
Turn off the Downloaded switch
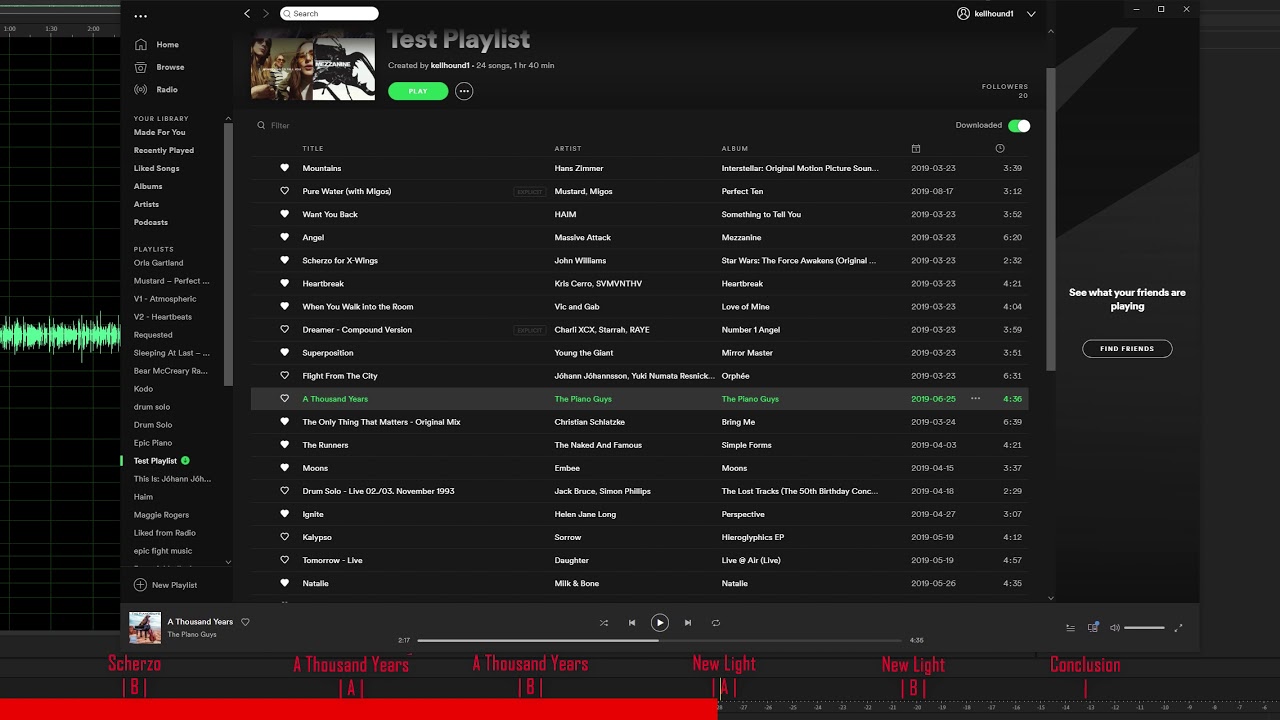point(1019,126)
